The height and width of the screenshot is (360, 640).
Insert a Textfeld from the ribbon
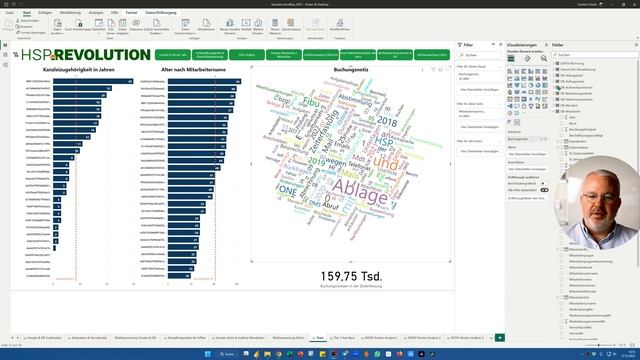tap(246, 24)
